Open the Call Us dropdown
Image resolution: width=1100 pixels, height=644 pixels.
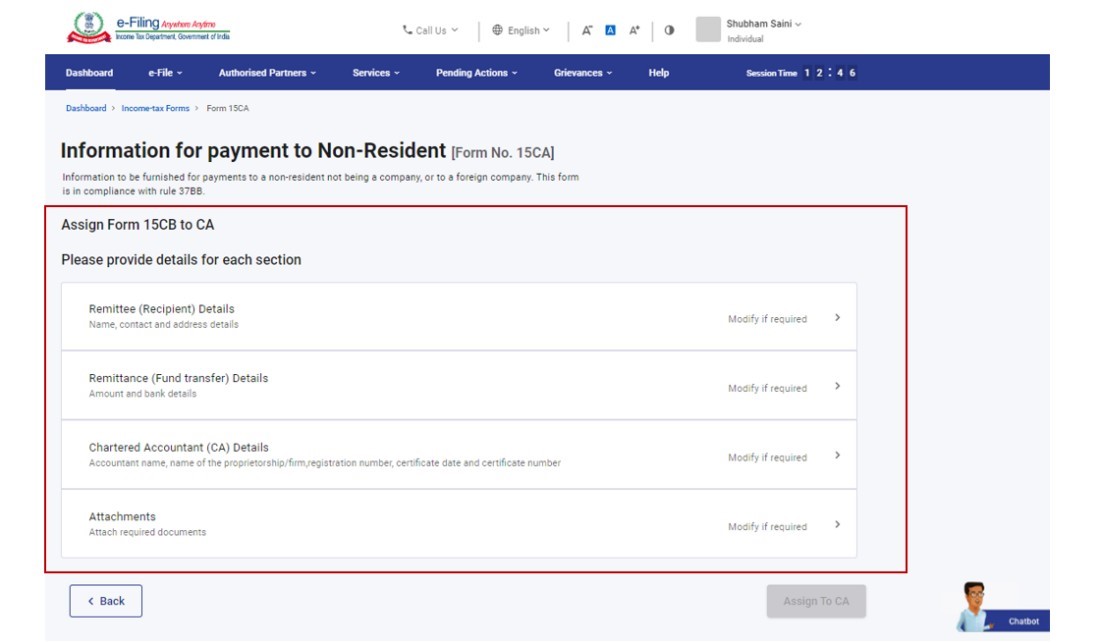click(430, 30)
